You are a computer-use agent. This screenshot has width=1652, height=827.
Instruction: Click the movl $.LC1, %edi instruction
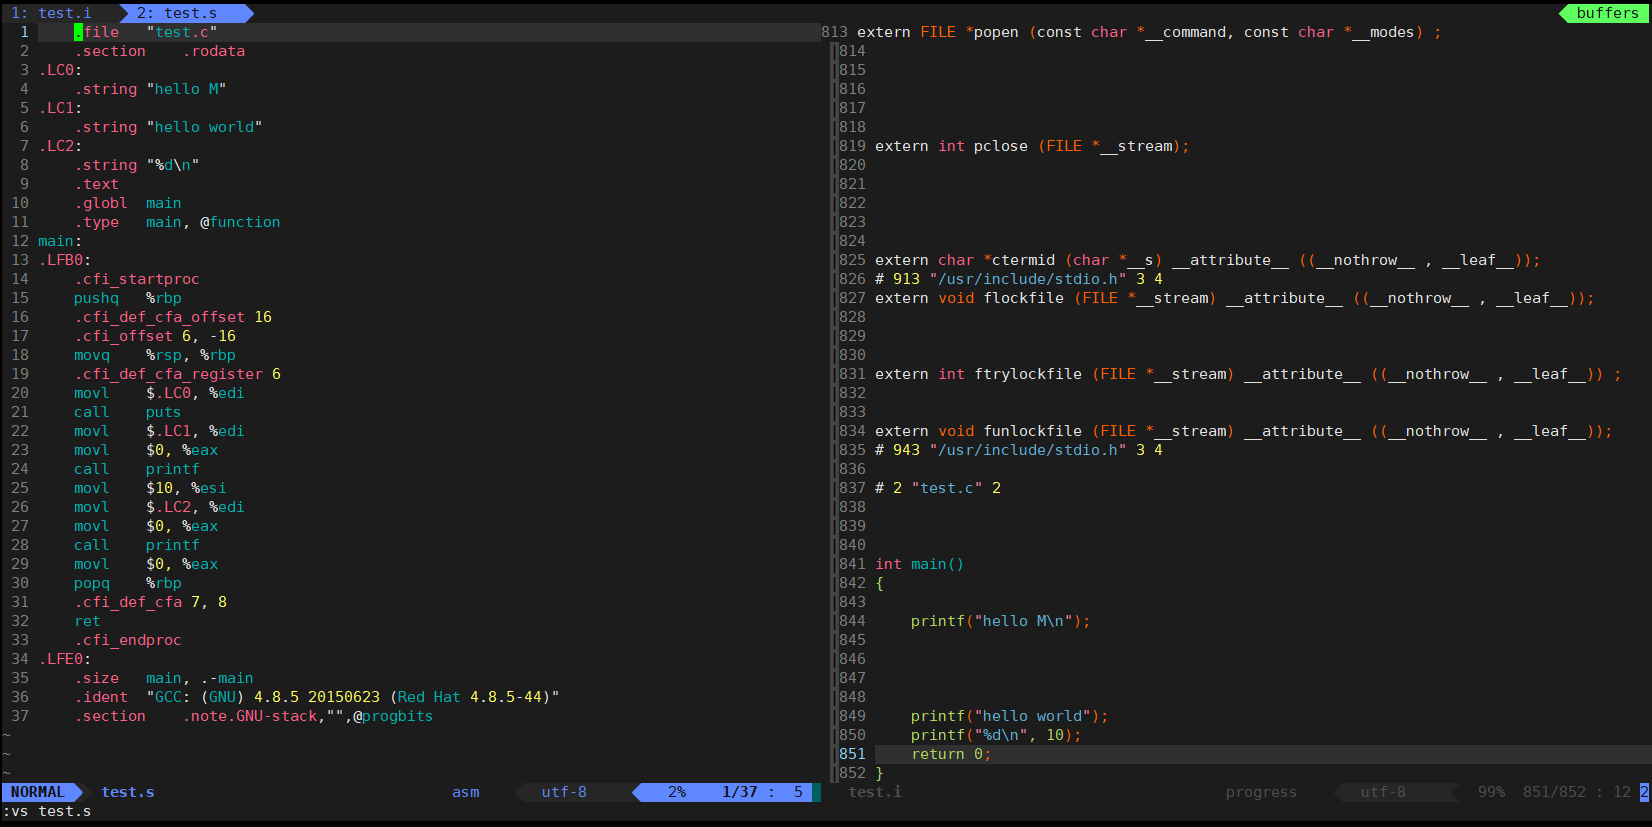[159, 431]
